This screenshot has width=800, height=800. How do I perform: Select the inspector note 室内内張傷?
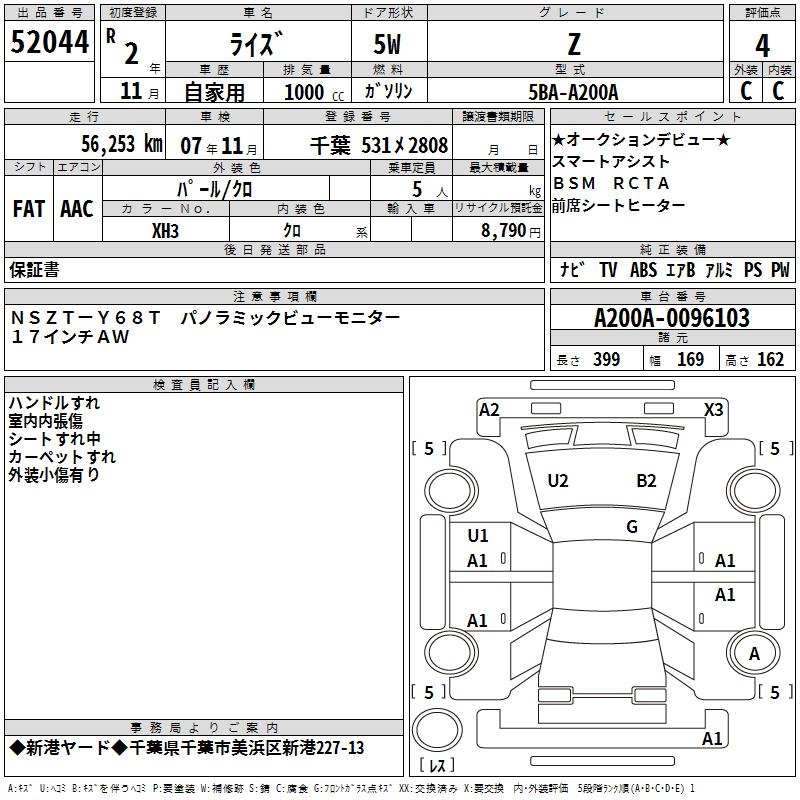tap(45, 421)
